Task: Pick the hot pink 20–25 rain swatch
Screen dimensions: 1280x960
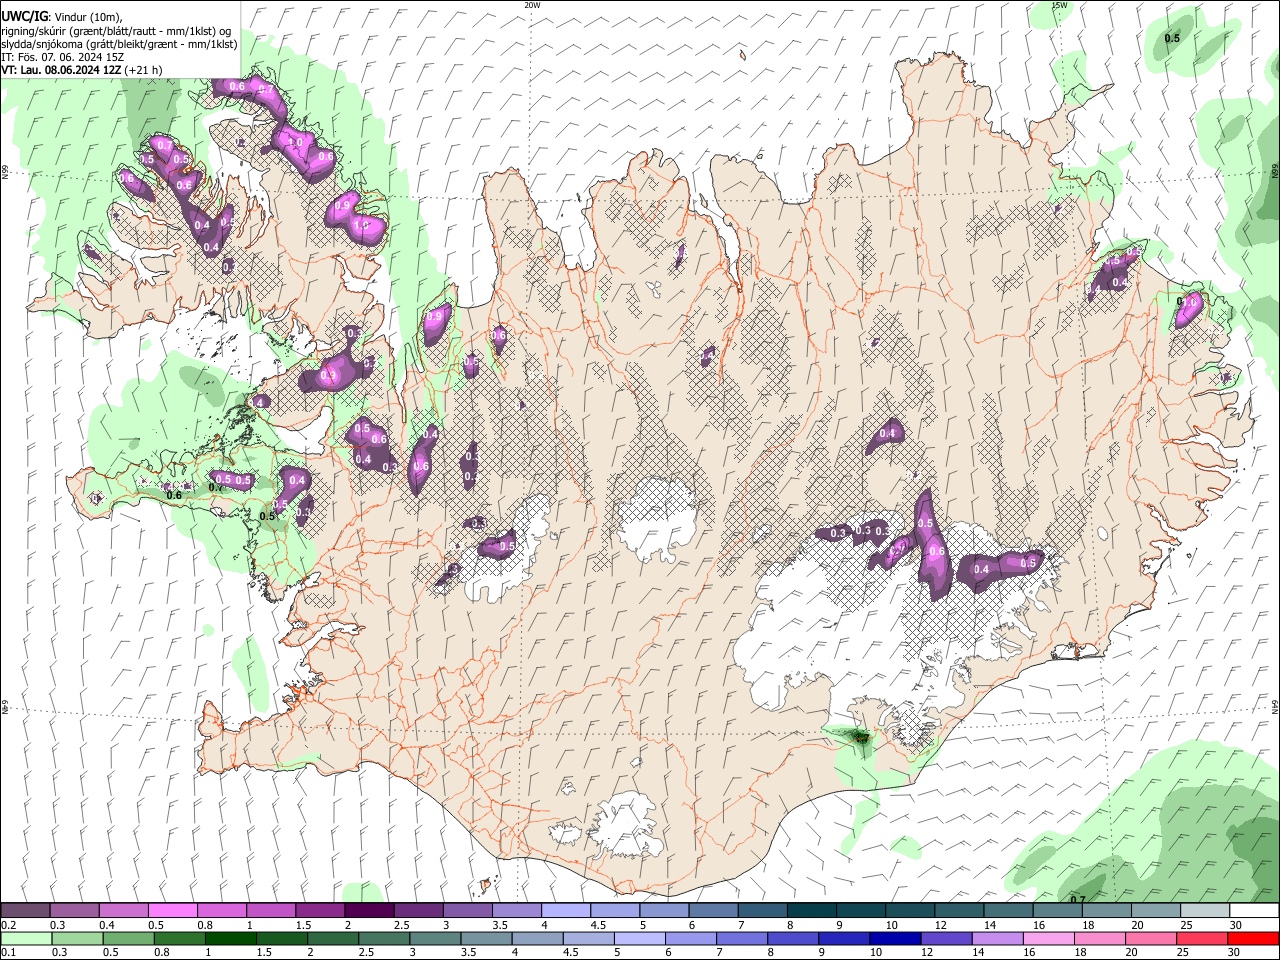Action: coord(1151,938)
